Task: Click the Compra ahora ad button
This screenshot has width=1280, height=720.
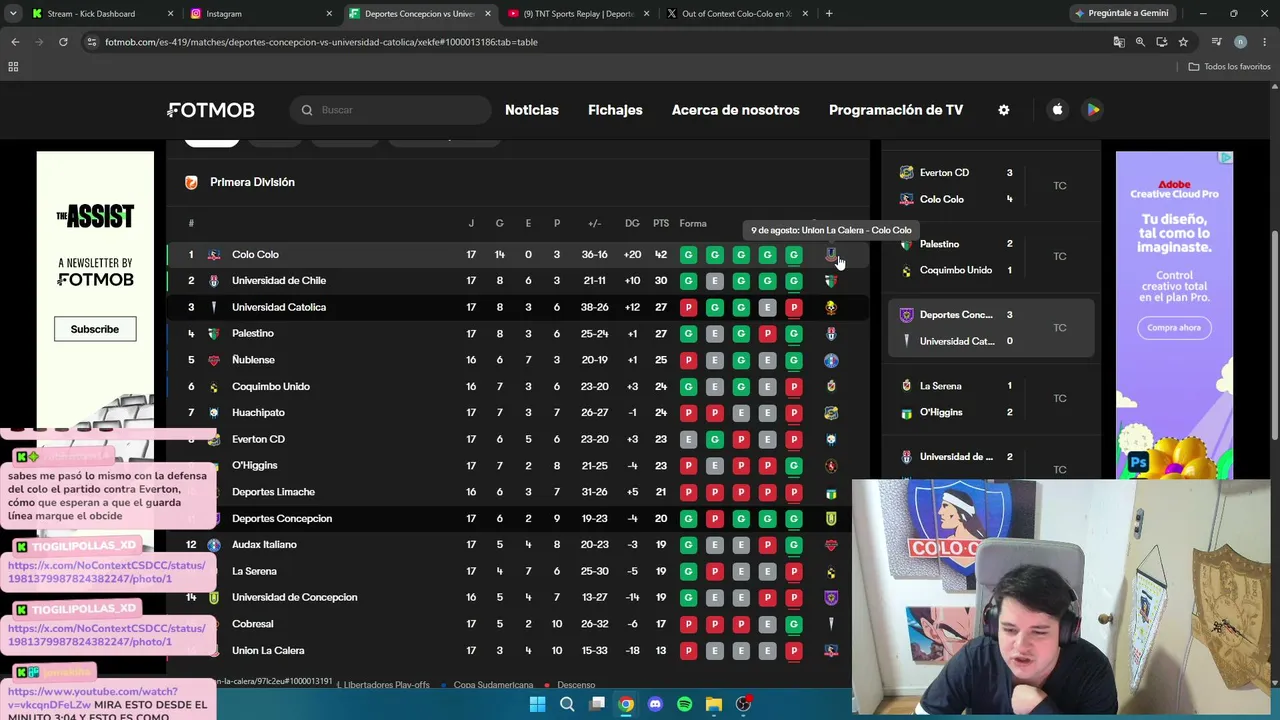Action: point(1174,328)
